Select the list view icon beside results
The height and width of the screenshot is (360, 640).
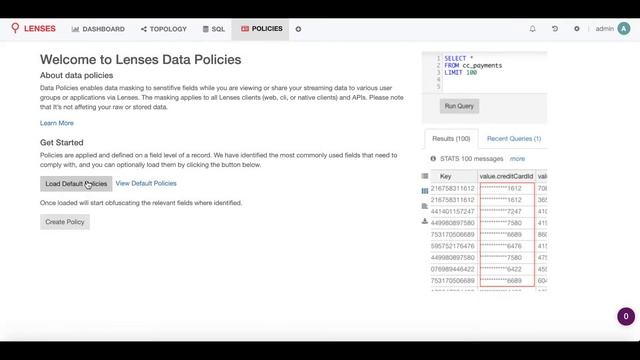coord(424,176)
